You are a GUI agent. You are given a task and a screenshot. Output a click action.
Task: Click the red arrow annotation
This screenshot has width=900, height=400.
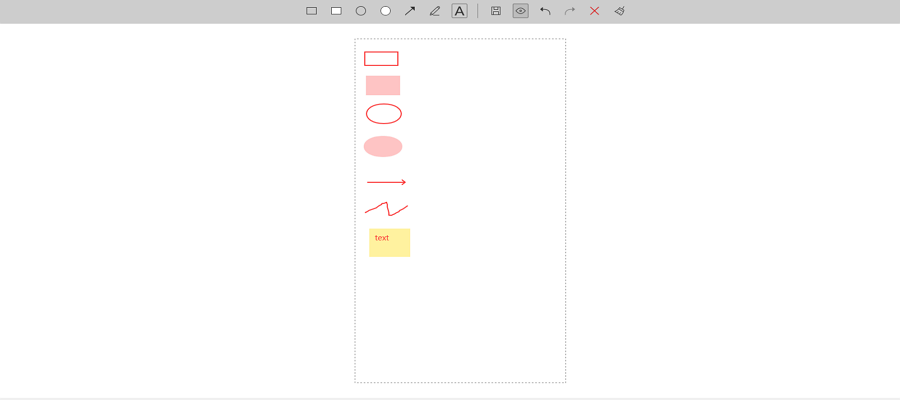click(387, 182)
